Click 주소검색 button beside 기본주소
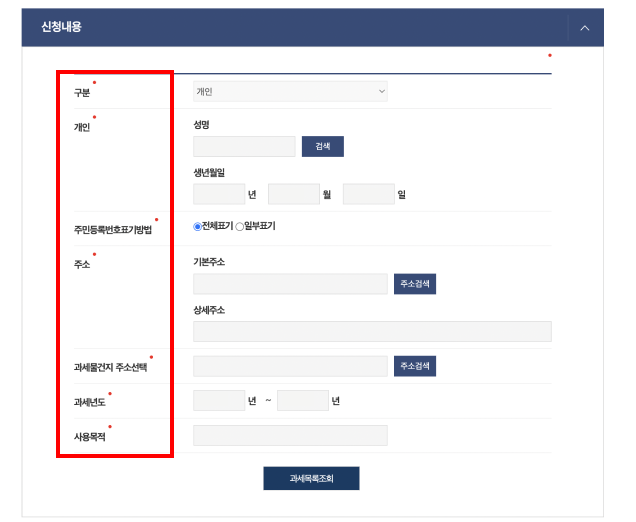 415,284
